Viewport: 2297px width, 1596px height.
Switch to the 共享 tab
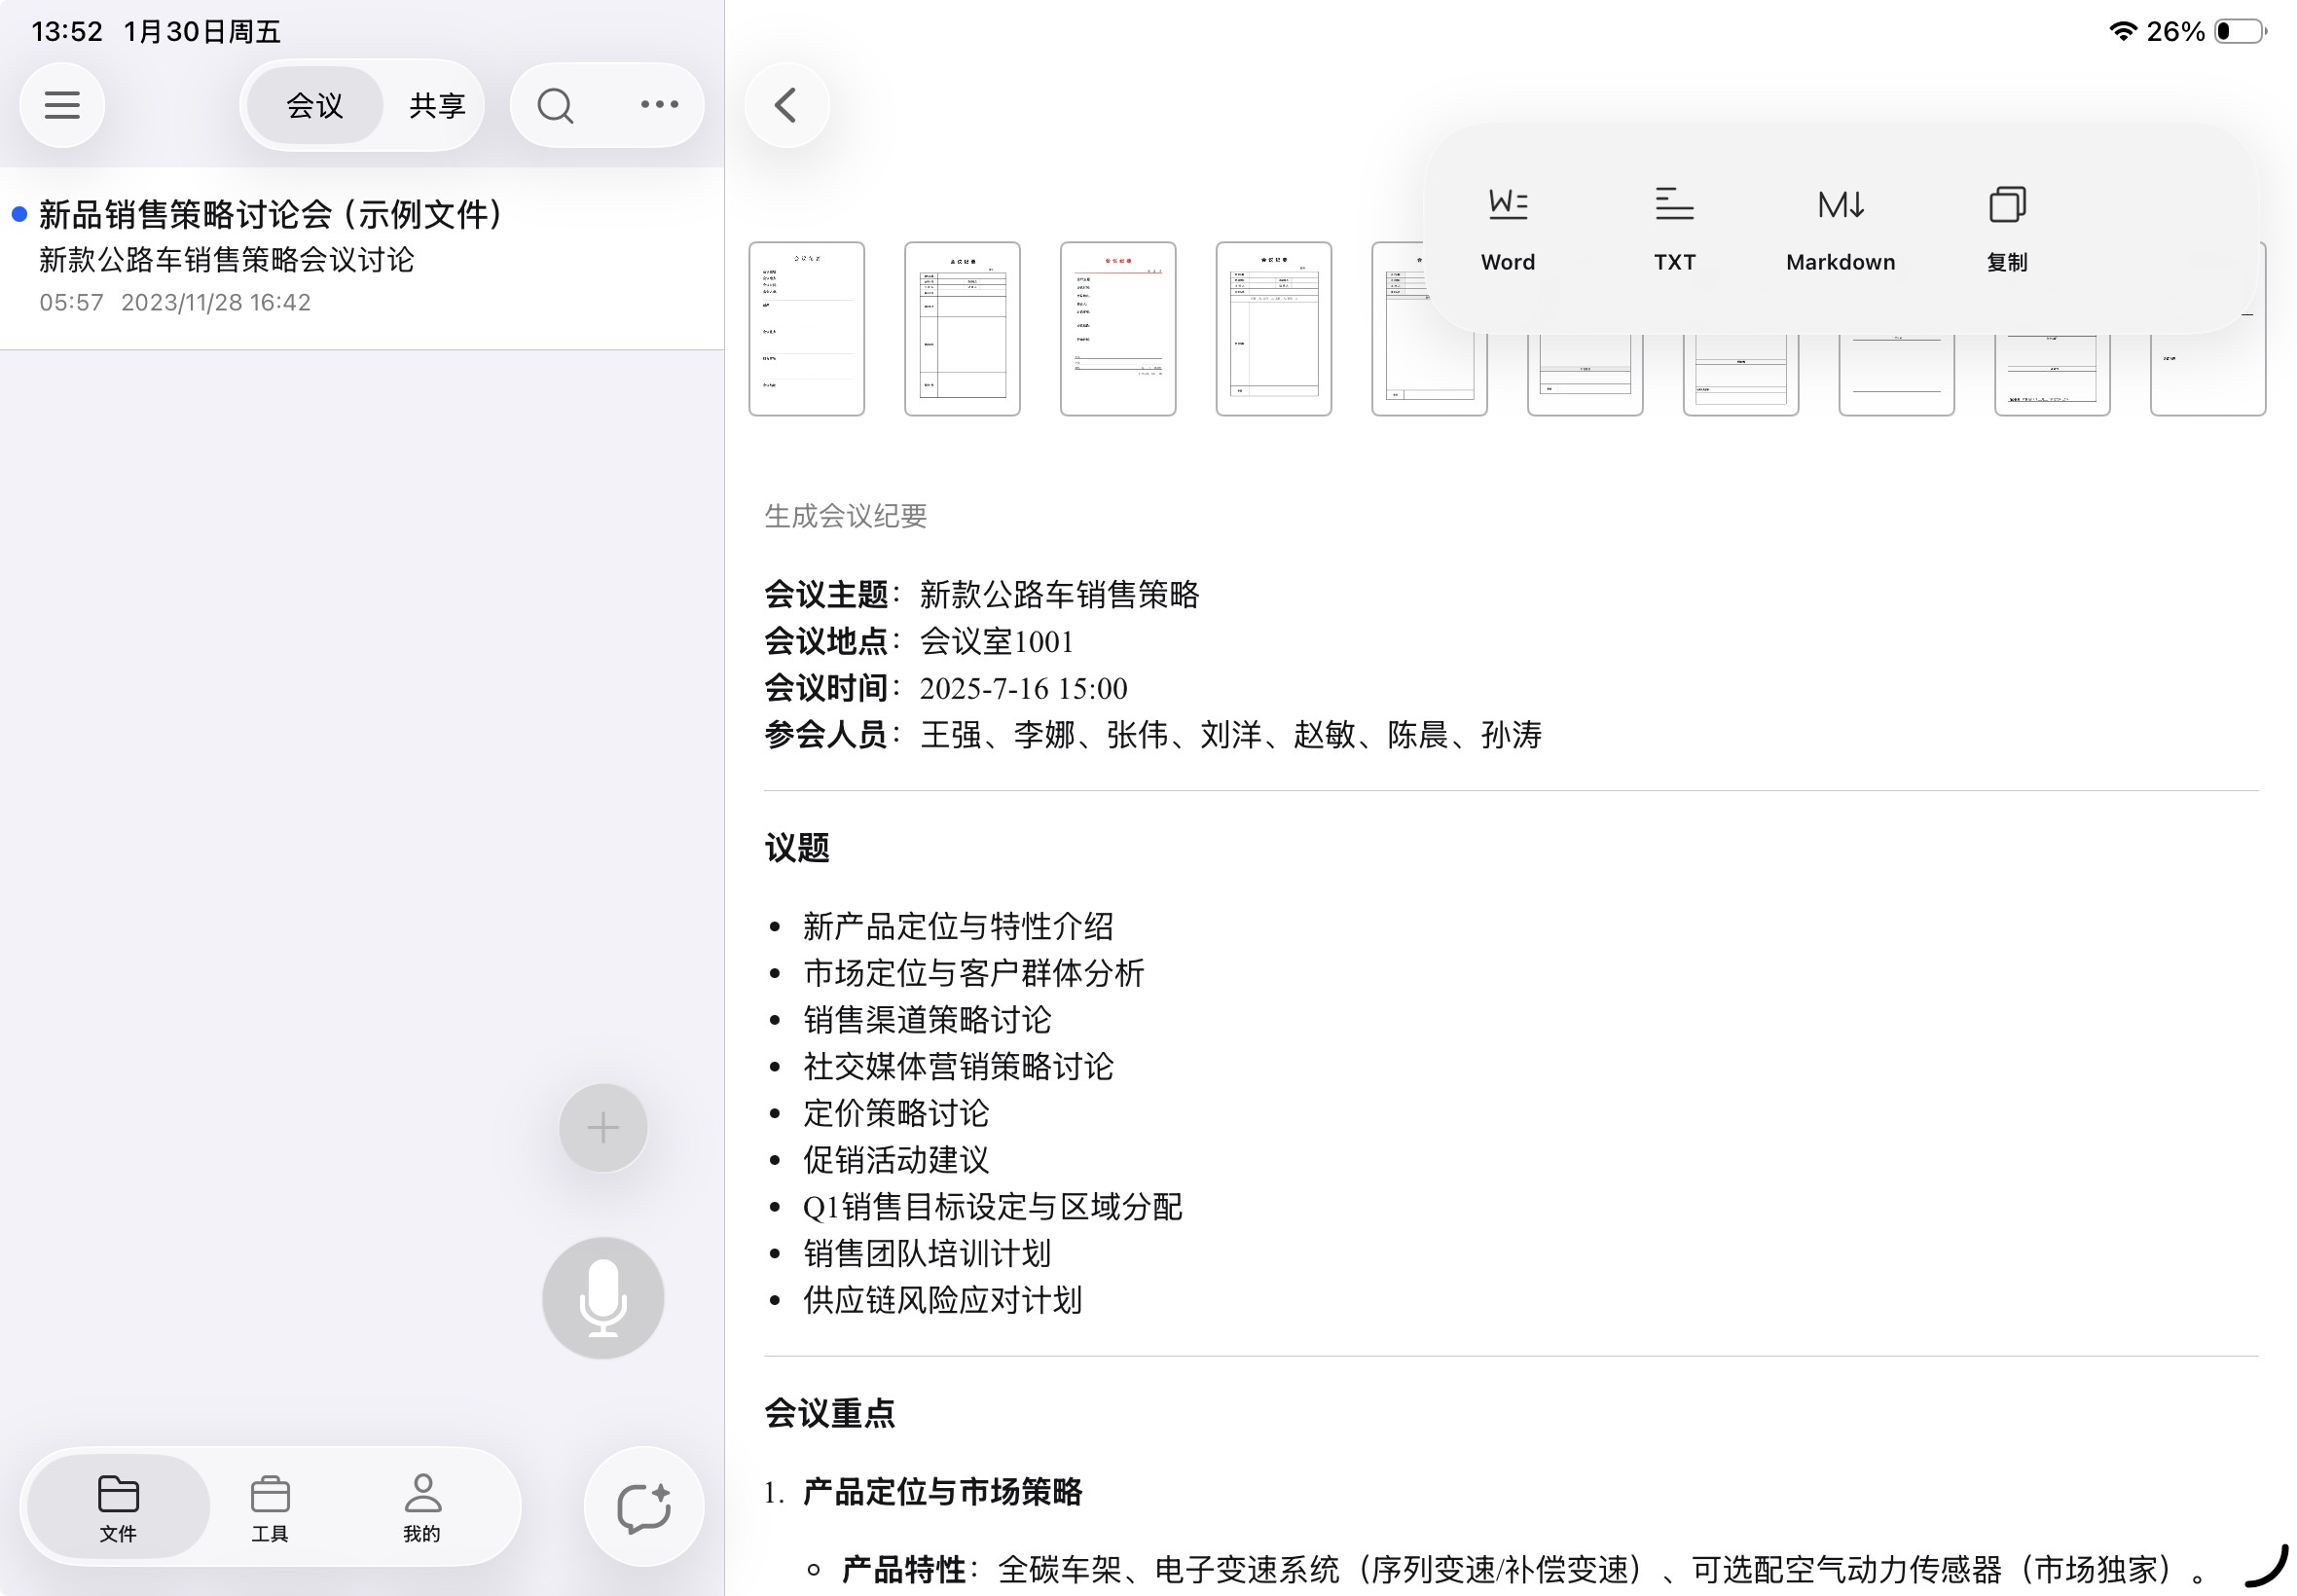[436, 104]
